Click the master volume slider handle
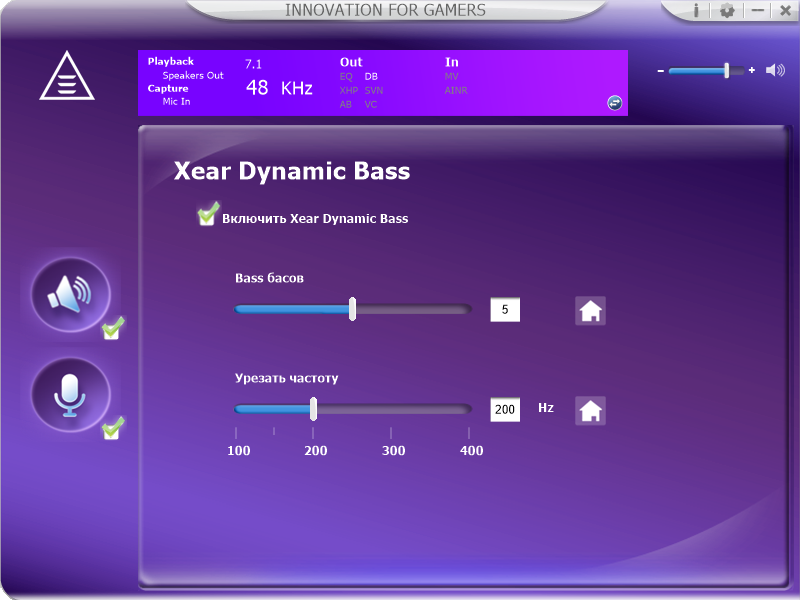This screenshot has height=600, width=800. [727, 70]
